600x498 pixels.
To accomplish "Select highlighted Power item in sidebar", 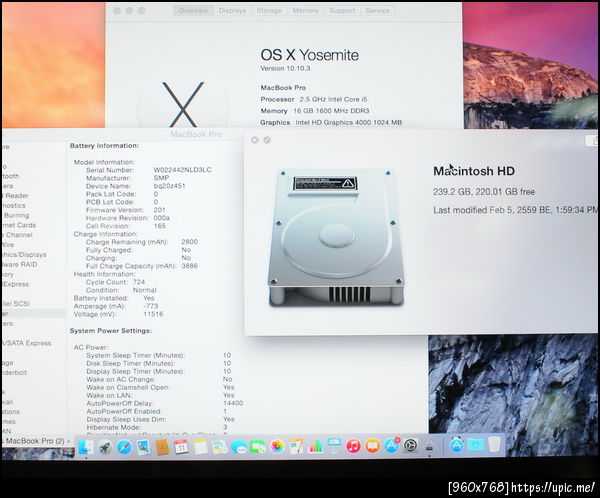I will point(33,313).
